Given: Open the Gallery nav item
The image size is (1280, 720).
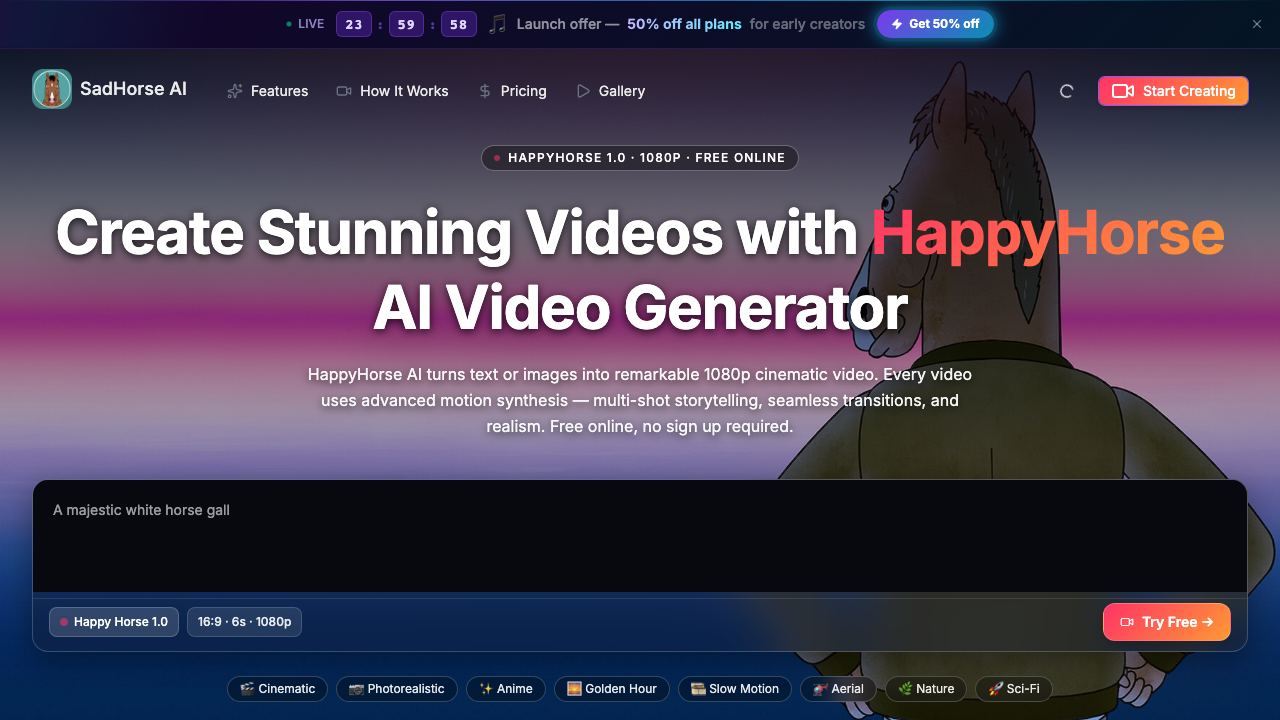Looking at the screenshot, I should (x=611, y=91).
